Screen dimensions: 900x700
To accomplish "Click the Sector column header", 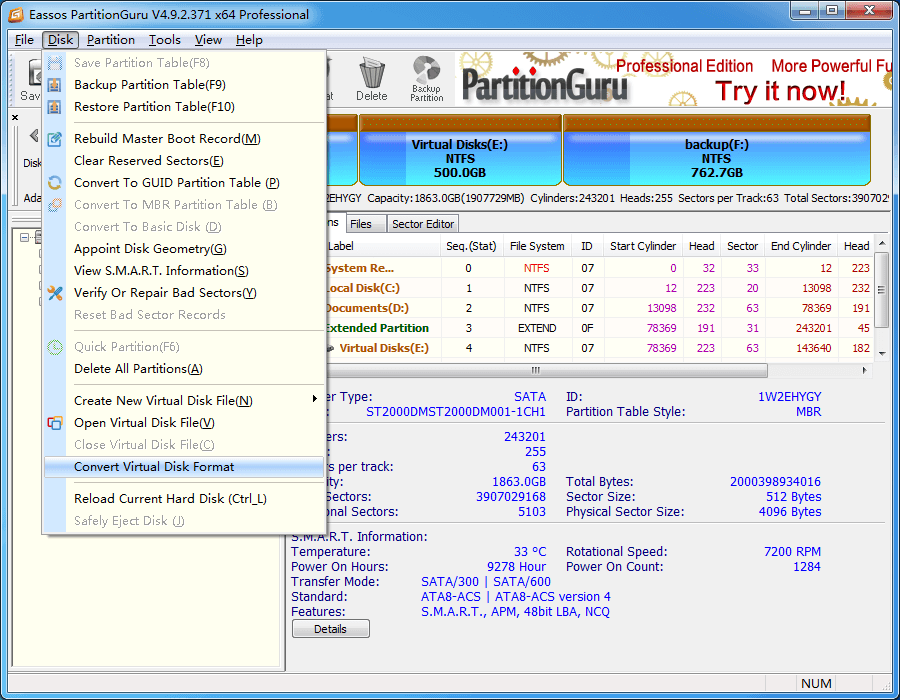I will tap(743, 246).
